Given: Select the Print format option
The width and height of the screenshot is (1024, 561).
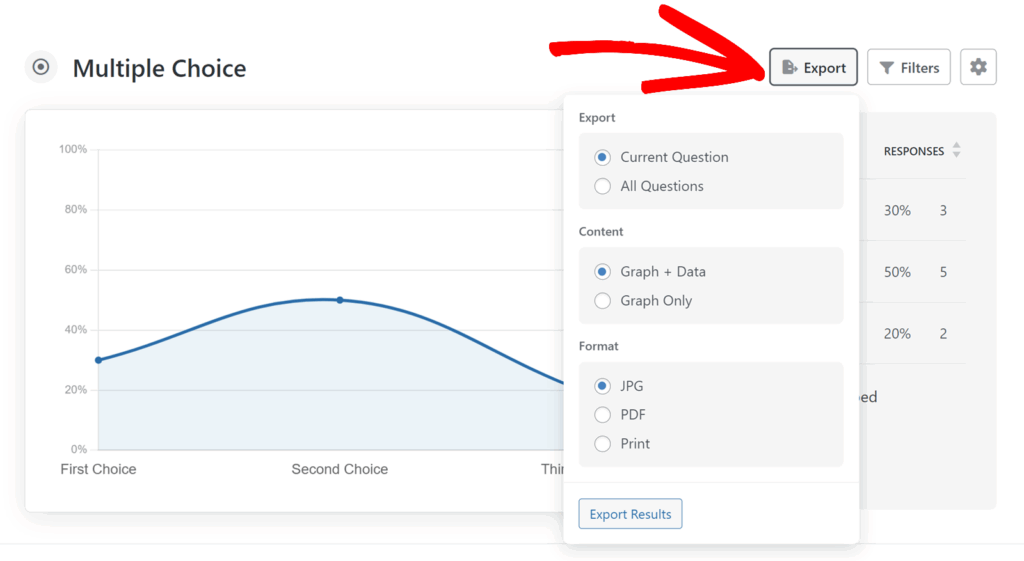Looking at the screenshot, I should coord(602,444).
